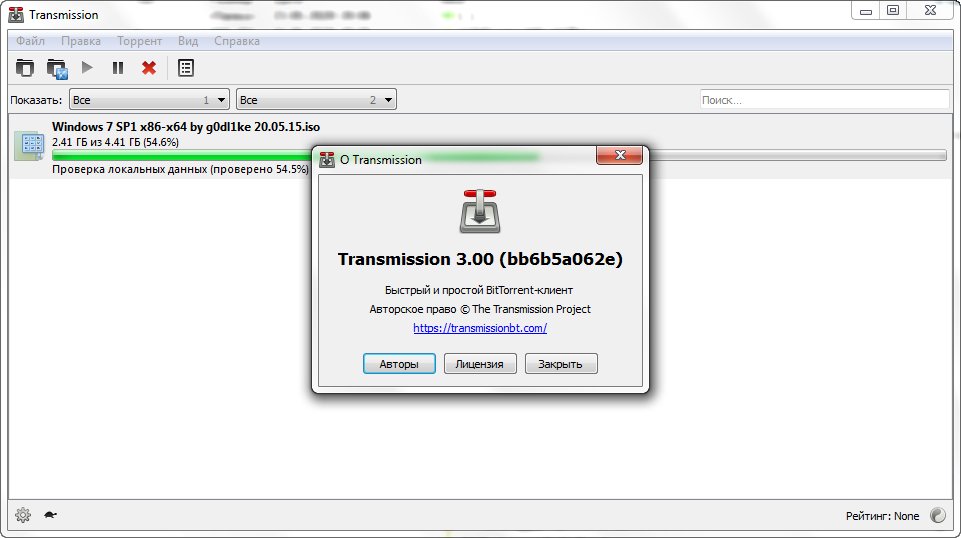Open the Справка menu

coord(237,41)
